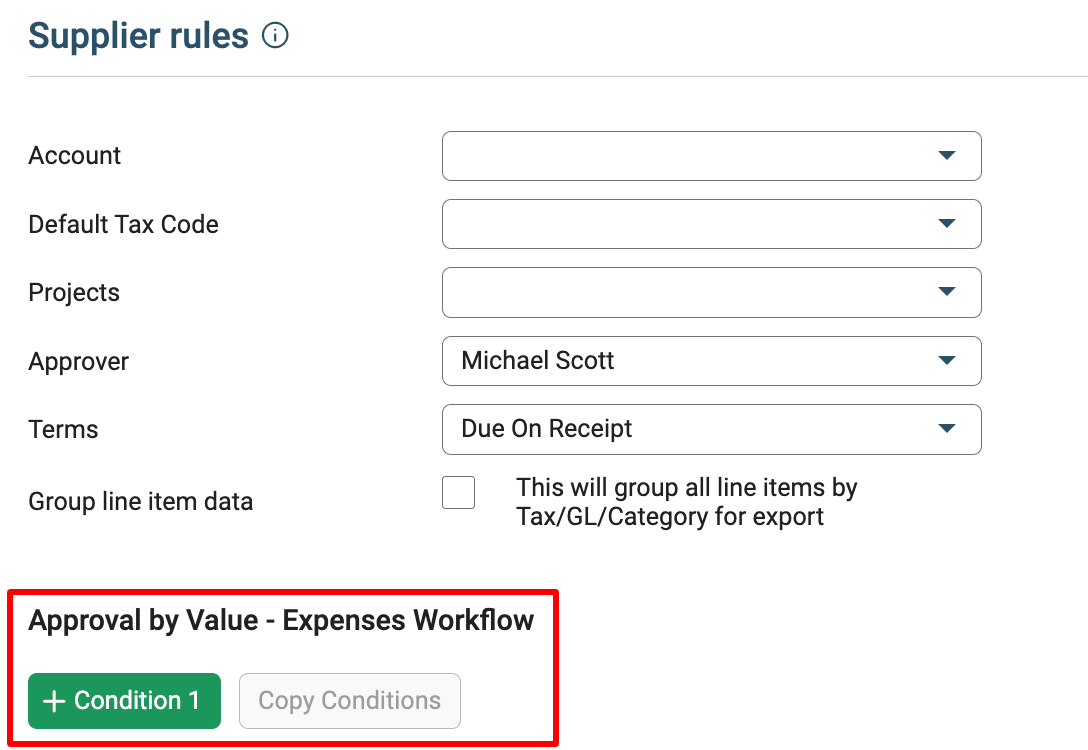Click the Approval by Value - Expenses Workflow title
Screen dimensions: 1088x750
(281, 620)
